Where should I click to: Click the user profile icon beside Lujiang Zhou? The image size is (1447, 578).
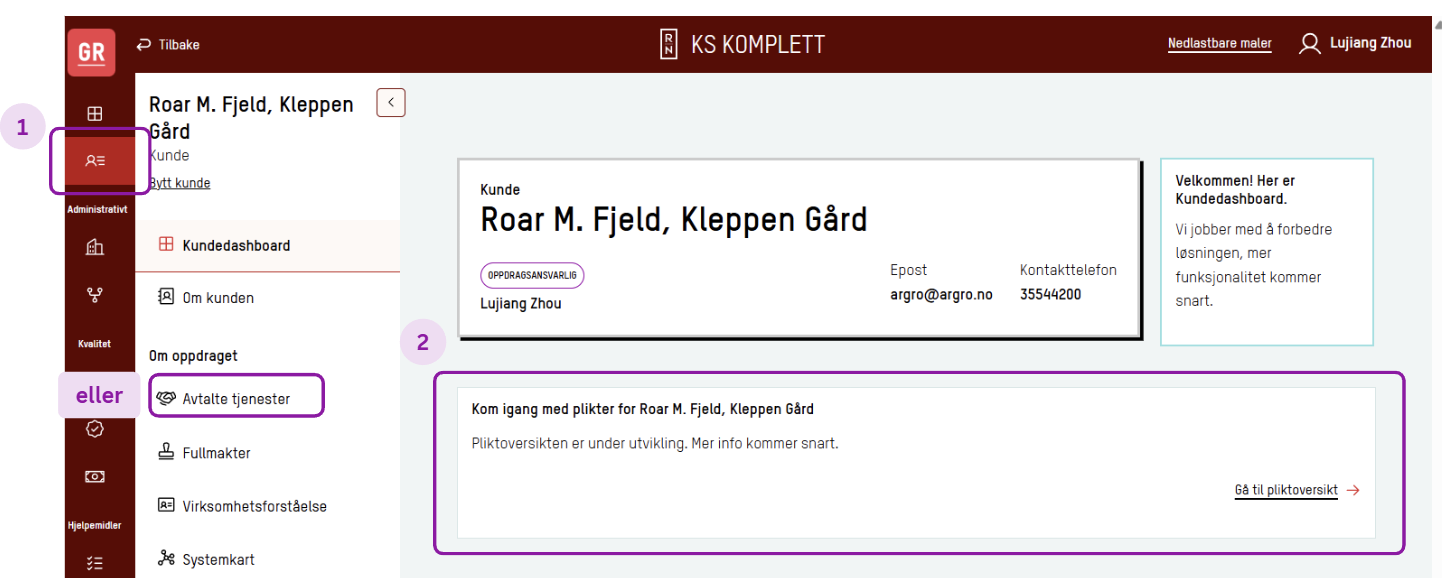(1309, 44)
